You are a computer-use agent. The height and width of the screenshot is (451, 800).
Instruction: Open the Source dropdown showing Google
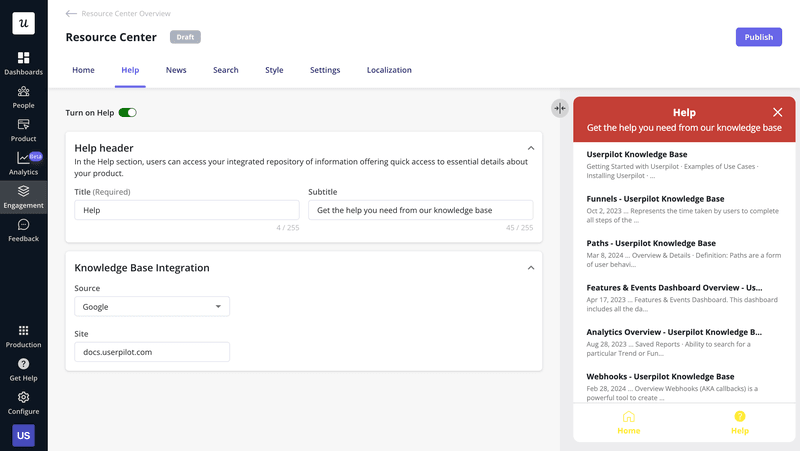tap(152, 307)
